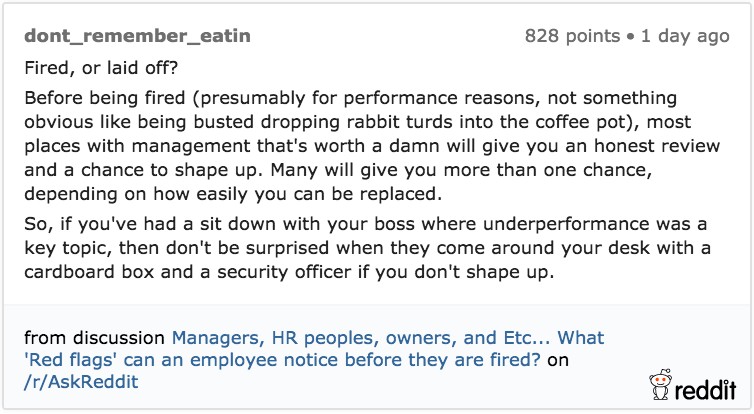Open the '1 day ago' timestamp permalink
The width and height of the screenshot is (754, 414).
click(685, 37)
